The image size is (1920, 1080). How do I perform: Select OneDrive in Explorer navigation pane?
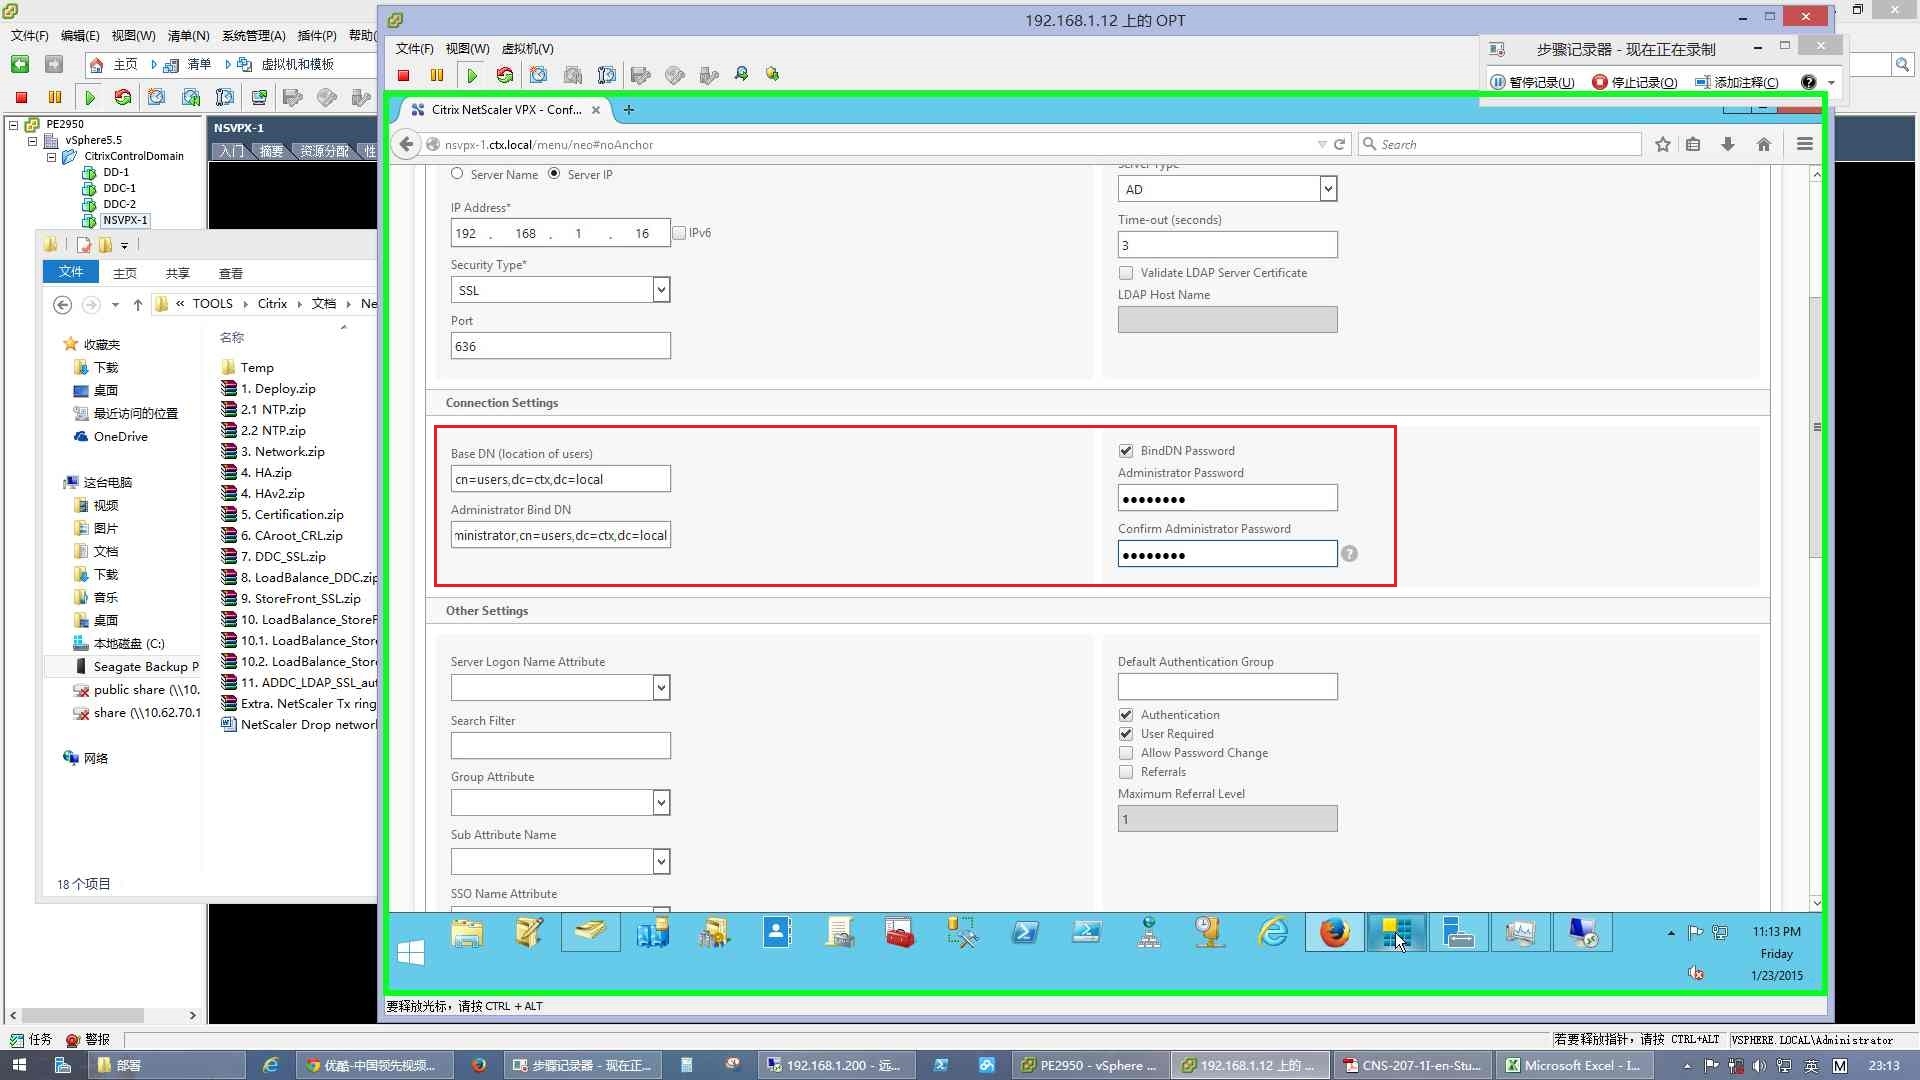pyautogui.click(x=120, y=437)
